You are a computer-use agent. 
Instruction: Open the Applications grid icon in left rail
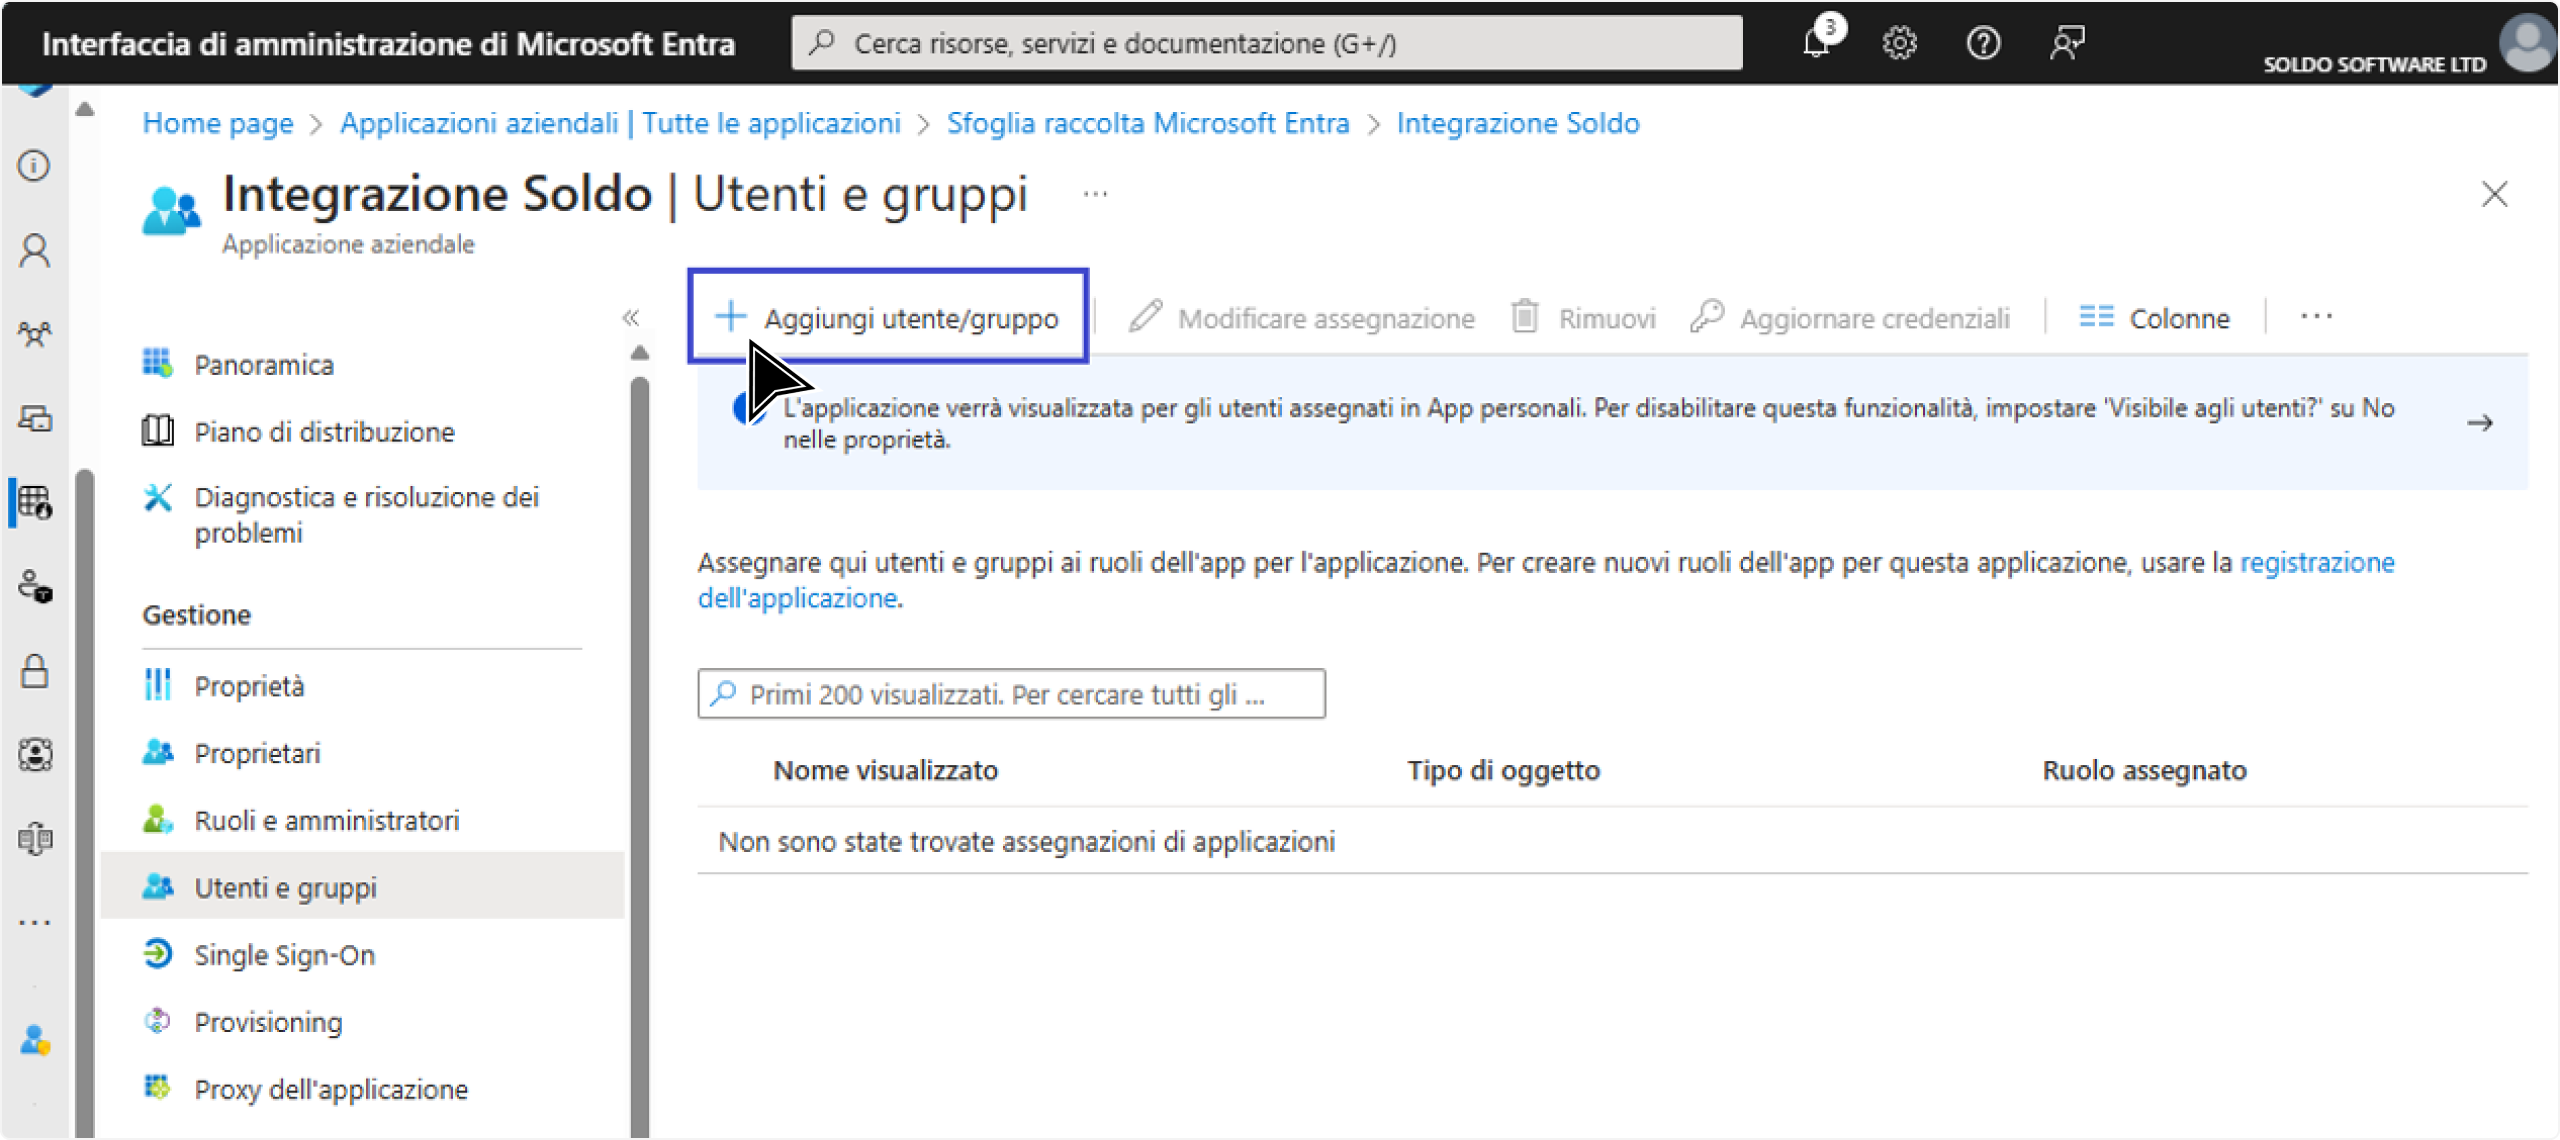click(35, 502)
